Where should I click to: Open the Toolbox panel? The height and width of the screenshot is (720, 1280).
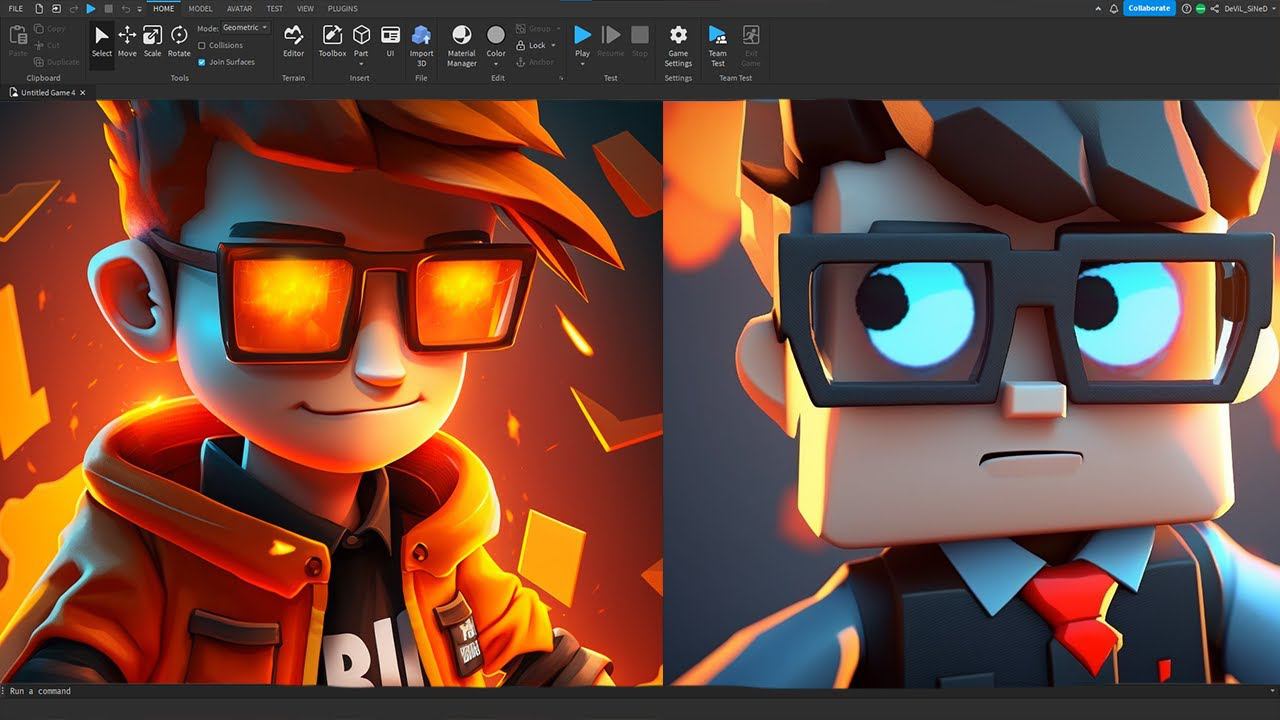pyautogui.click(x=332, y=41)
